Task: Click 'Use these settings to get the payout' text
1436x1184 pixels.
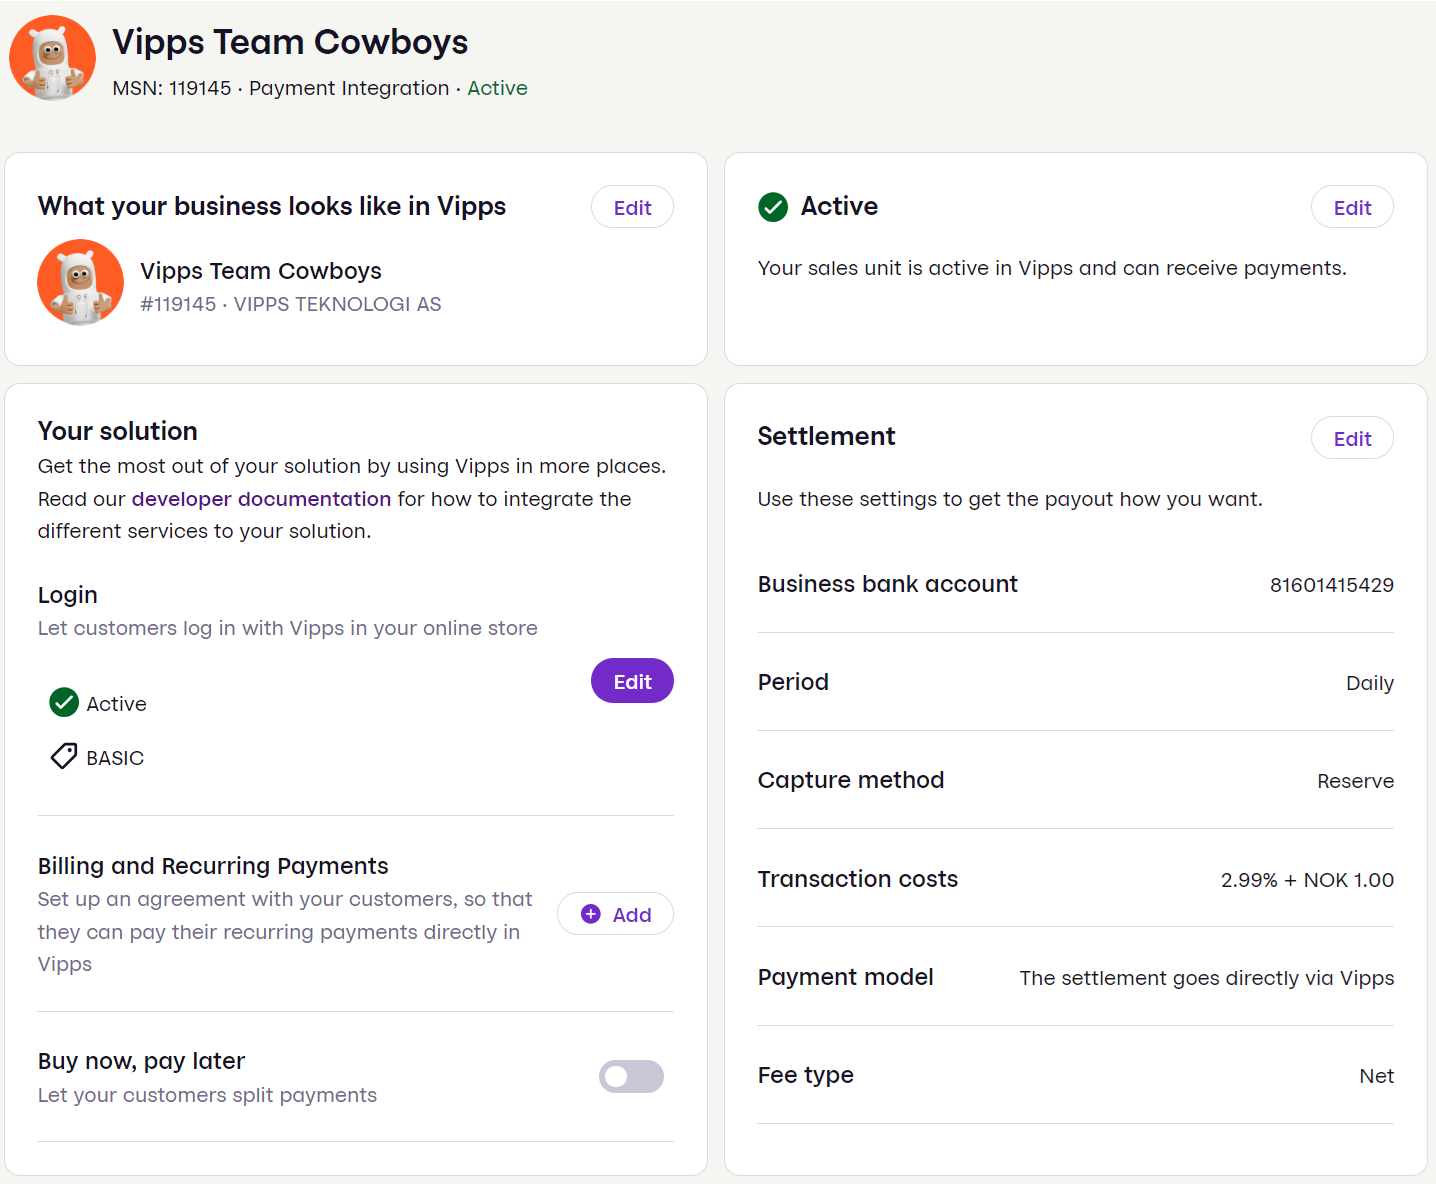Action: (x=1010, y=499)
